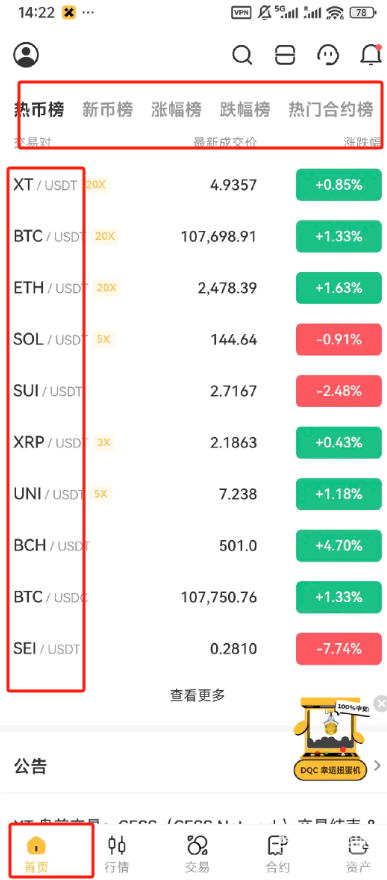
Task: Tap 查看更多 to view more
Action: 197,695
